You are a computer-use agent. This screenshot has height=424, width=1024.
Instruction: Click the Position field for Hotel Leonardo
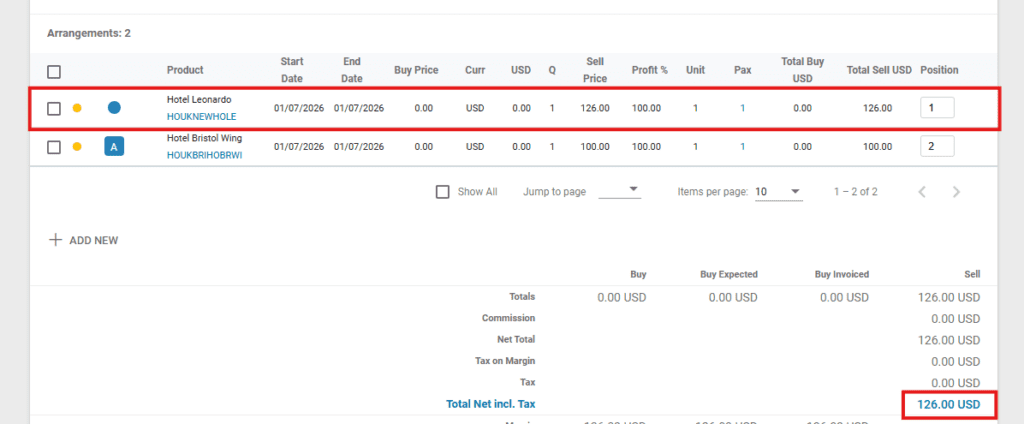pos(936,108)
